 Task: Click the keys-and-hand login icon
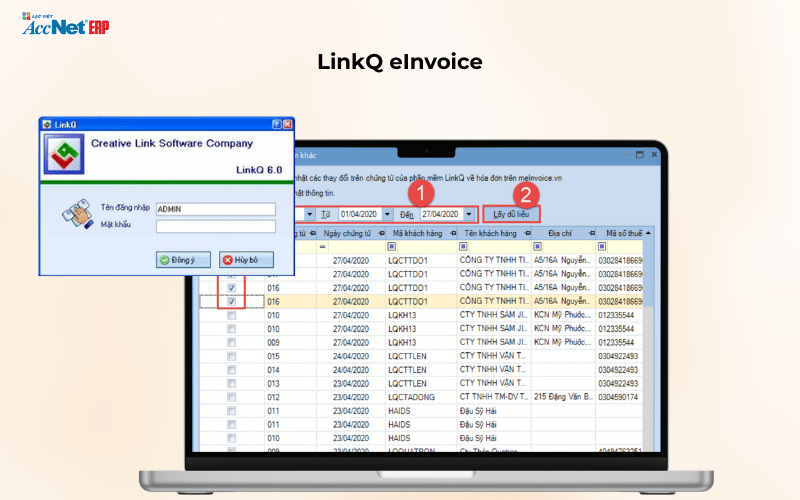[78, 214]
